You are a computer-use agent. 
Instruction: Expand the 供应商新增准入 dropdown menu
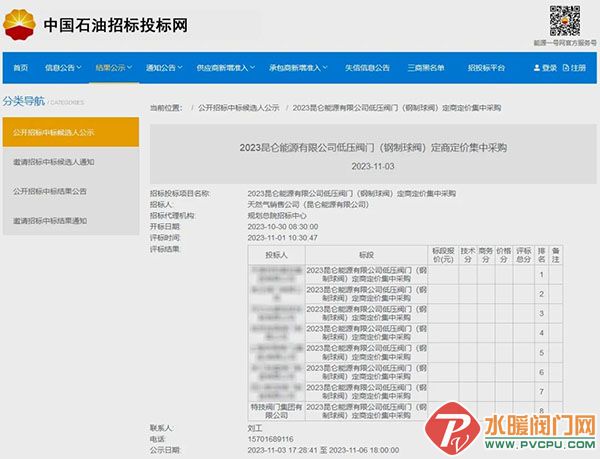[x=226, y=68]
